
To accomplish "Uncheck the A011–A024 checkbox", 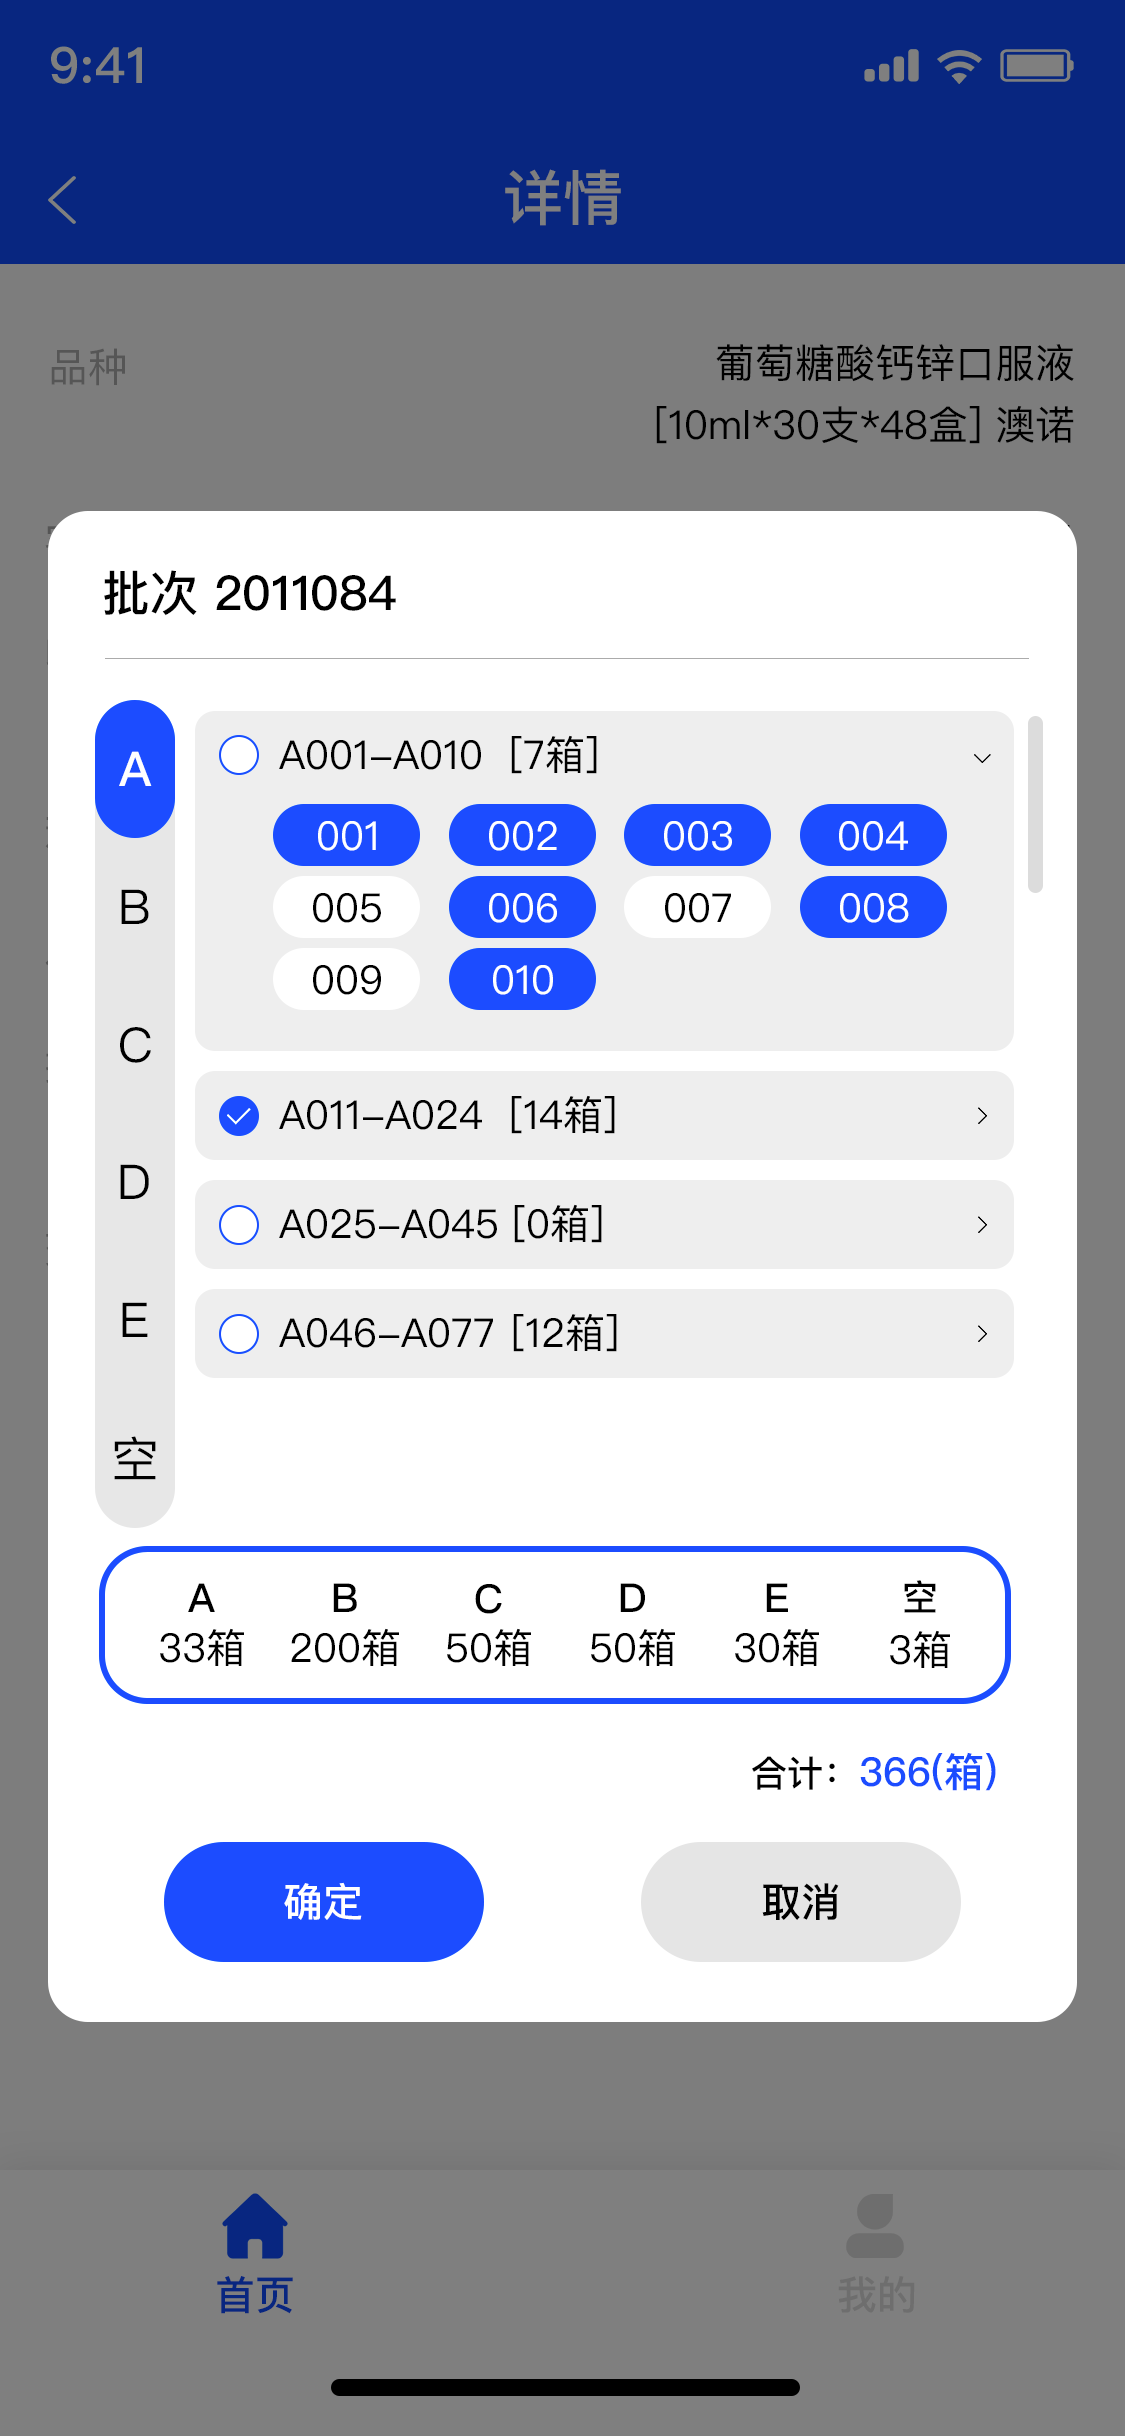I will (239, 1116).
